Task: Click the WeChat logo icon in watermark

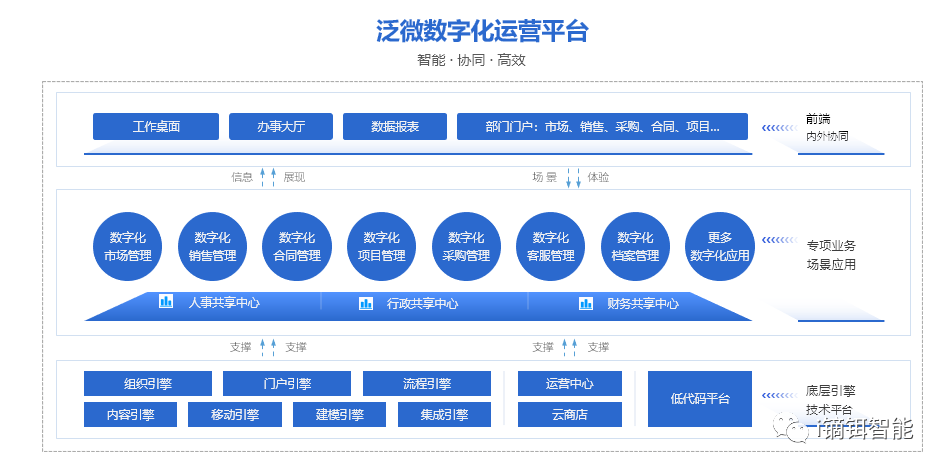Action: 799,430
